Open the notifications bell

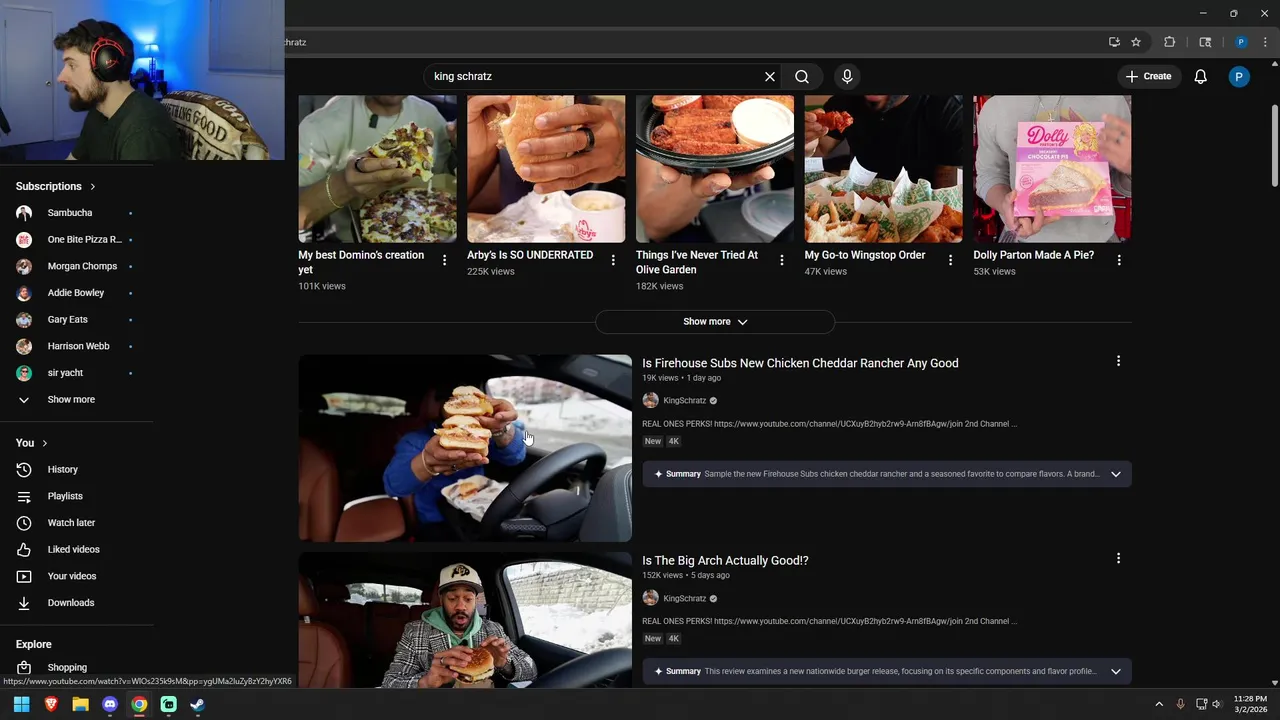pyautogui.click(x=1201, y=77)
